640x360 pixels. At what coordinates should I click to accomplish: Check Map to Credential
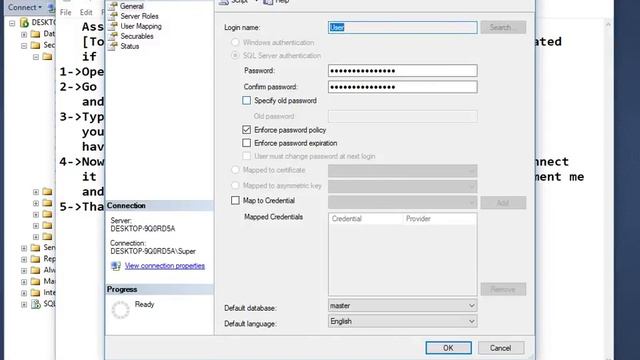[x=235, y=200]
